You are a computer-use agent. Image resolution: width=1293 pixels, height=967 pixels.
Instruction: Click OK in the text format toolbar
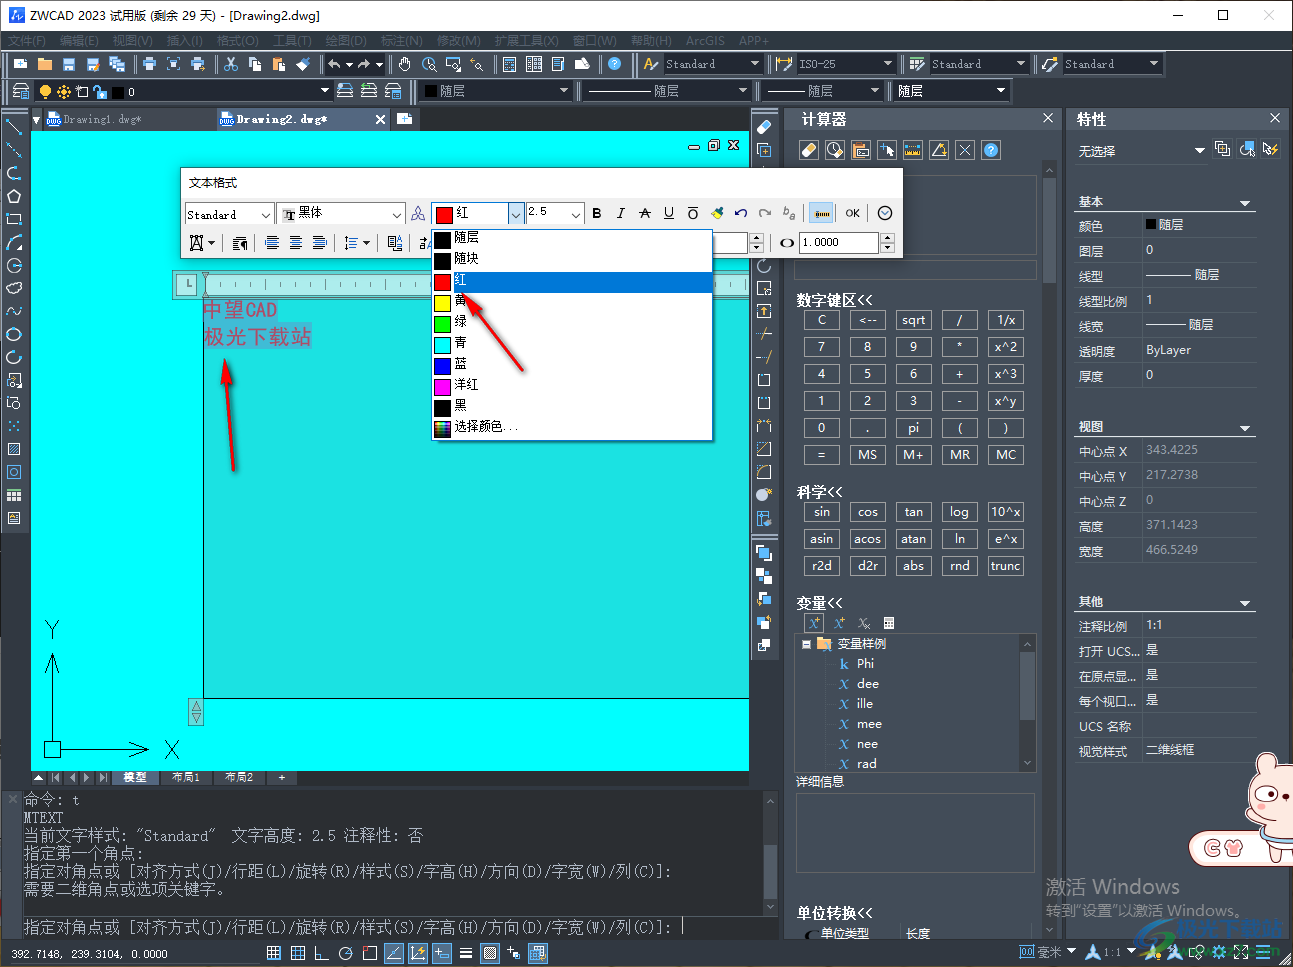(853, 213)
